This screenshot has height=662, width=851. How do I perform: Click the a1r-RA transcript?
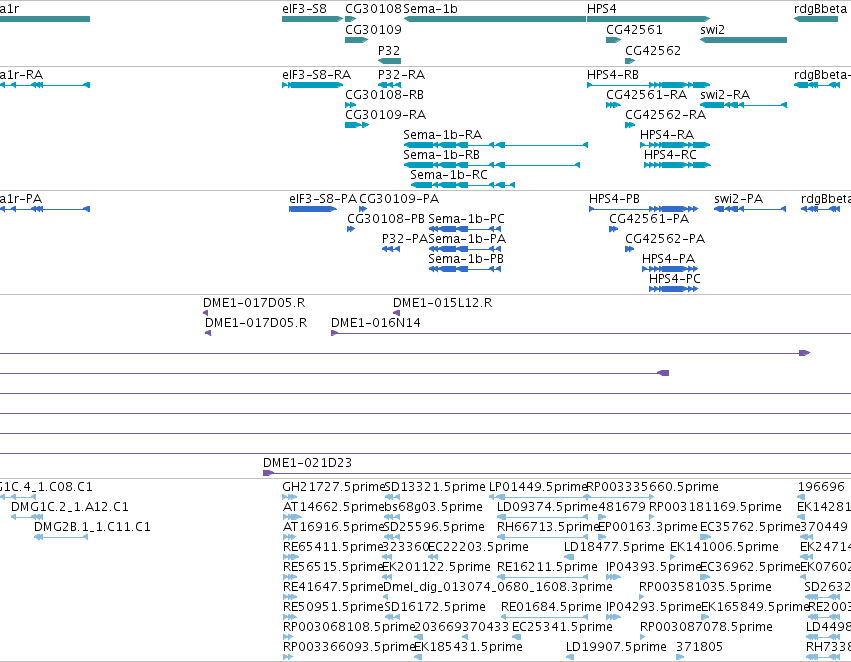45,85
